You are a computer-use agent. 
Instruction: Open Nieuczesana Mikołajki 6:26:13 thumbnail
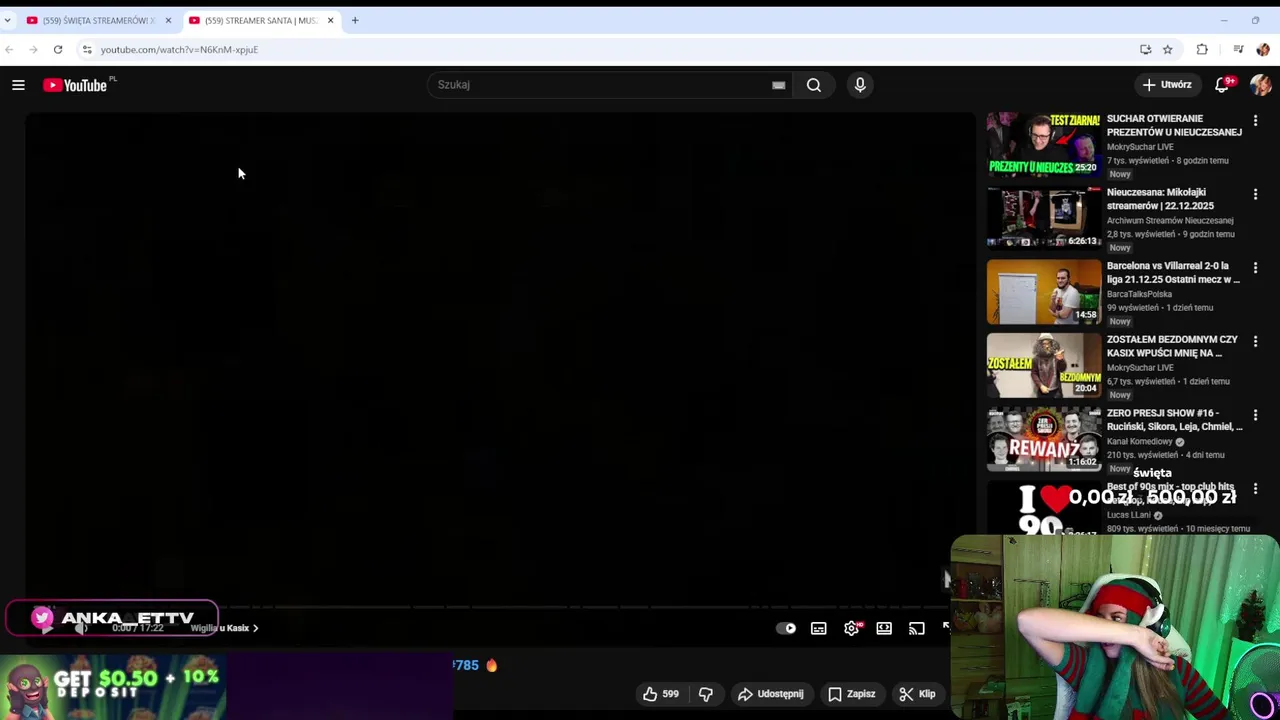[x=1044, y=218]
